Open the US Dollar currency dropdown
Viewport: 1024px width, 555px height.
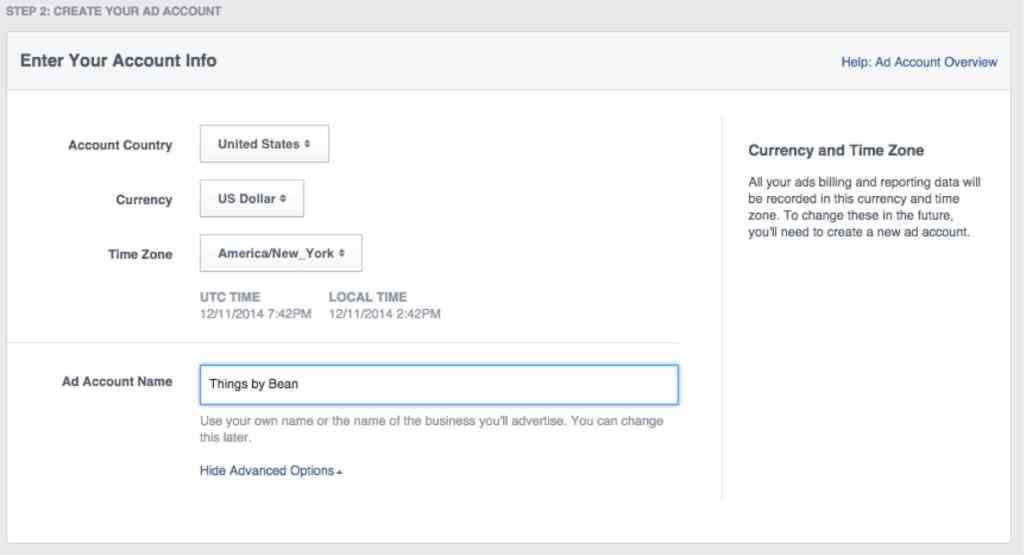tap(251, 199)
